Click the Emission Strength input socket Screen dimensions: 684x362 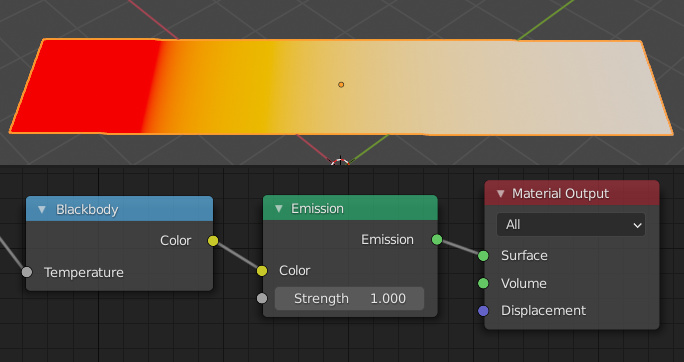[262, 298]
